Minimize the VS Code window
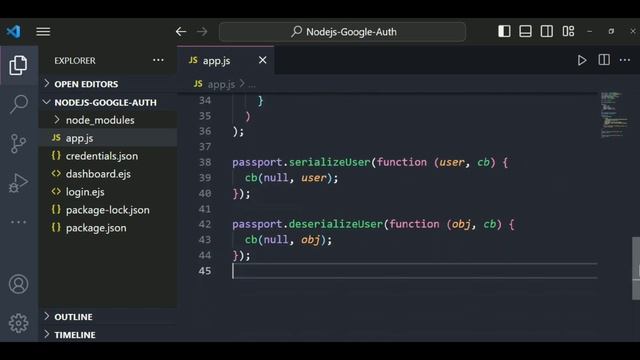This screenshot has height=360, width=640. (x=589, y=31)
